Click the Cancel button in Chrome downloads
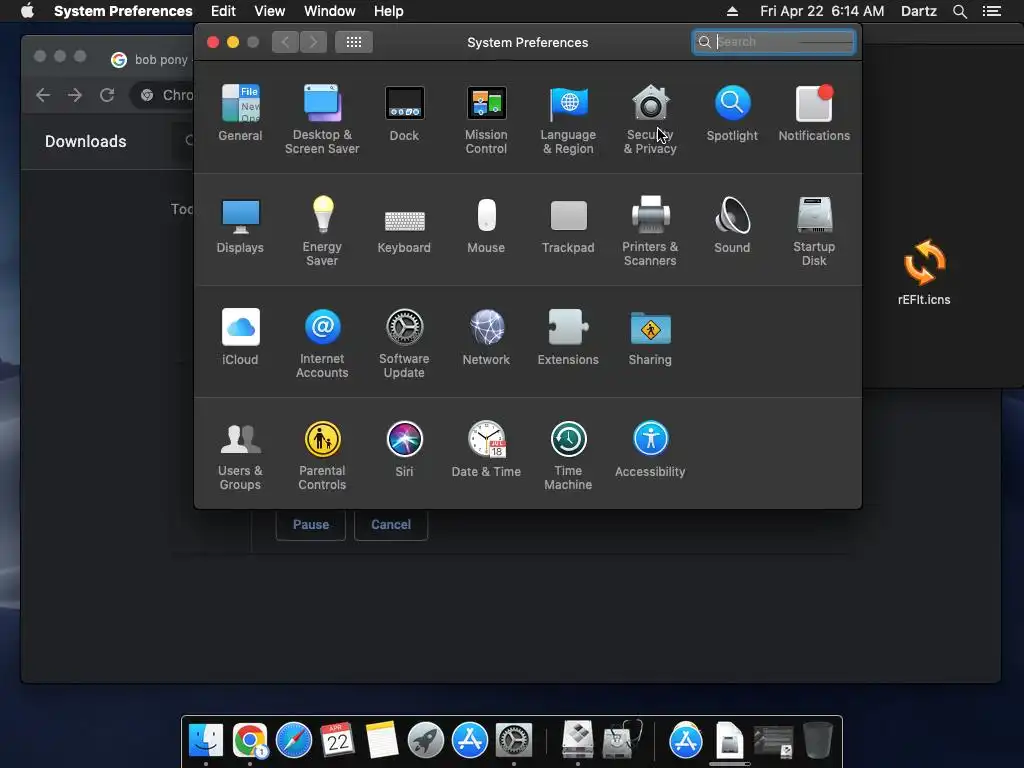This screenshot has width=1024, height=768. [391, 524]
